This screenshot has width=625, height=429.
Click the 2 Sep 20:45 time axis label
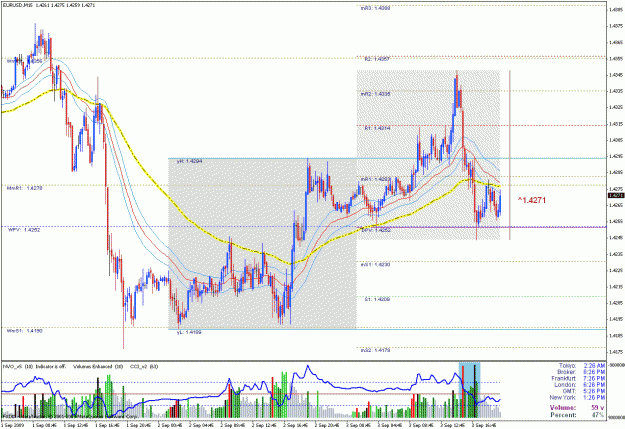click(328, 425)
